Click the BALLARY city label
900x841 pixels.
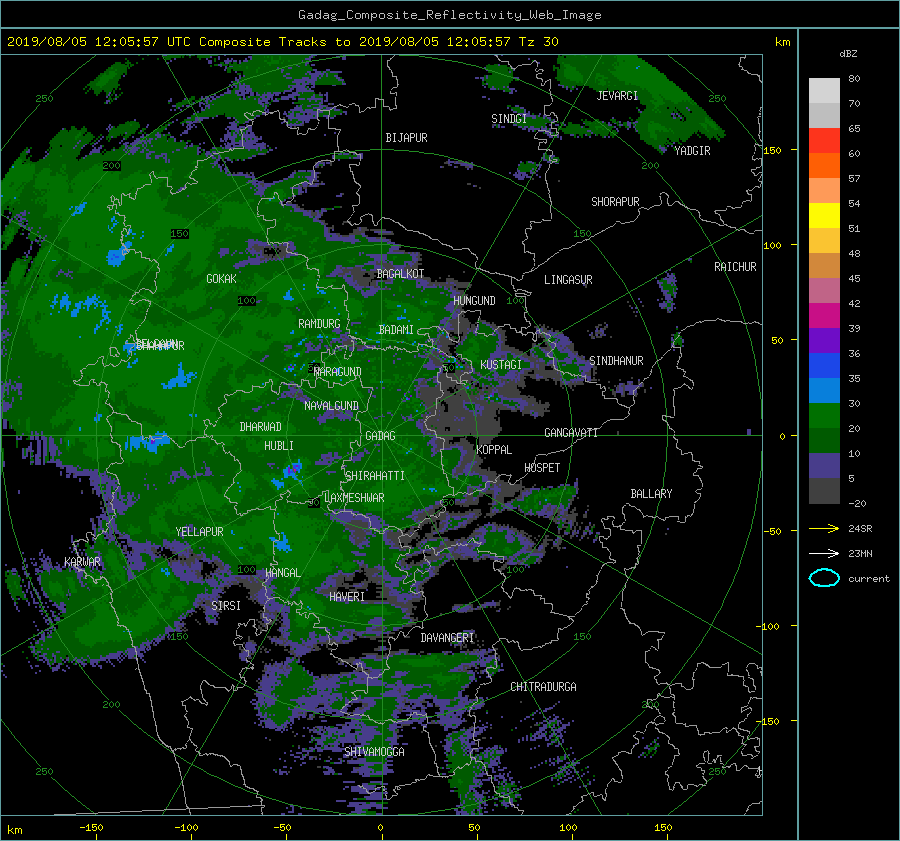[651, 494]
